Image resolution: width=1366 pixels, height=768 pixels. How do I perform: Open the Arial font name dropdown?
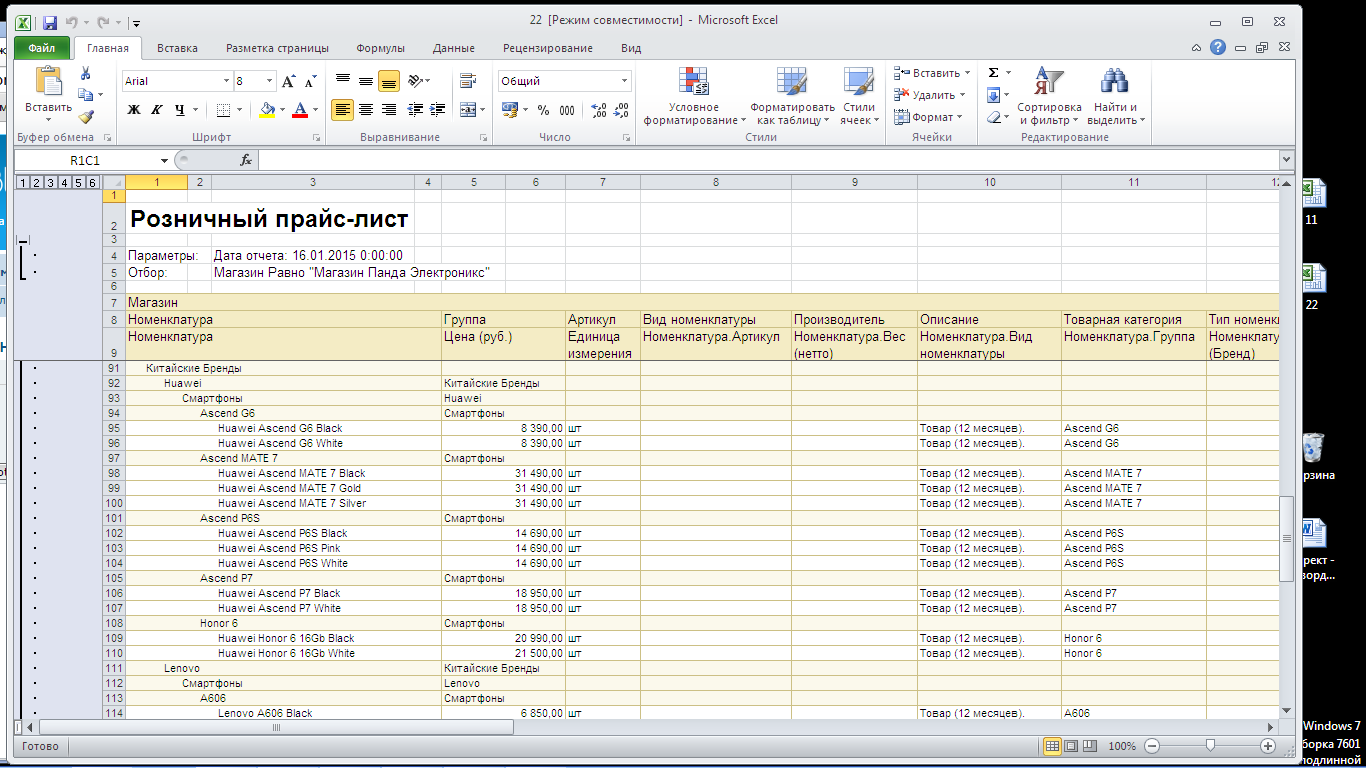[x=226, y=81]
